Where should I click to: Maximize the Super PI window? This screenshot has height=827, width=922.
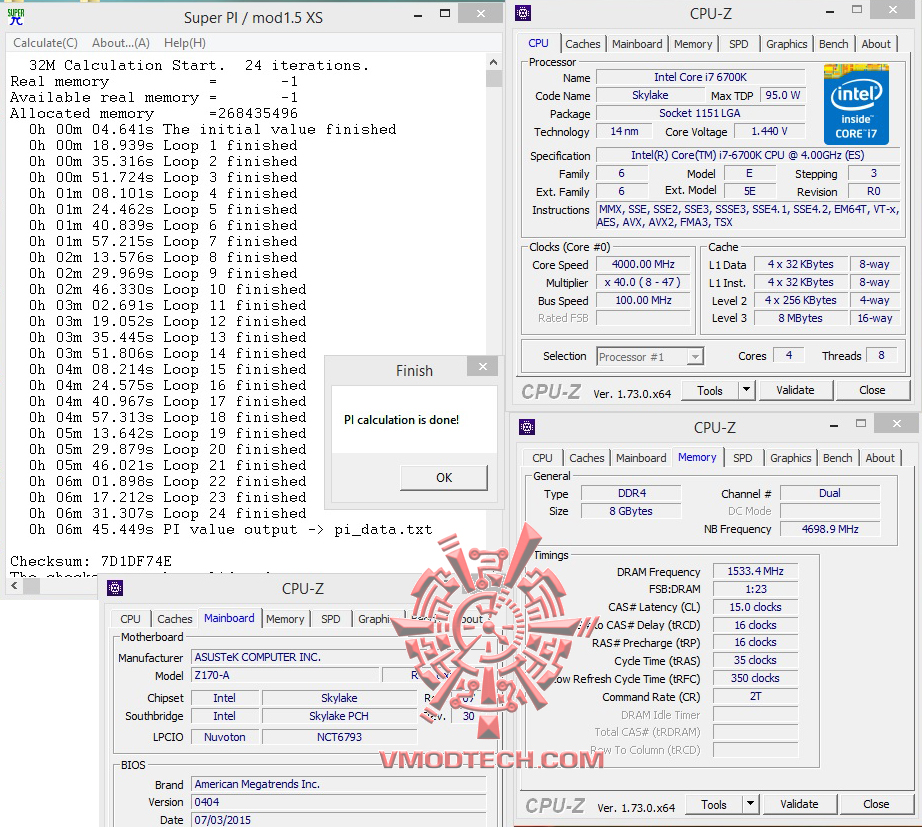(445, 14)
